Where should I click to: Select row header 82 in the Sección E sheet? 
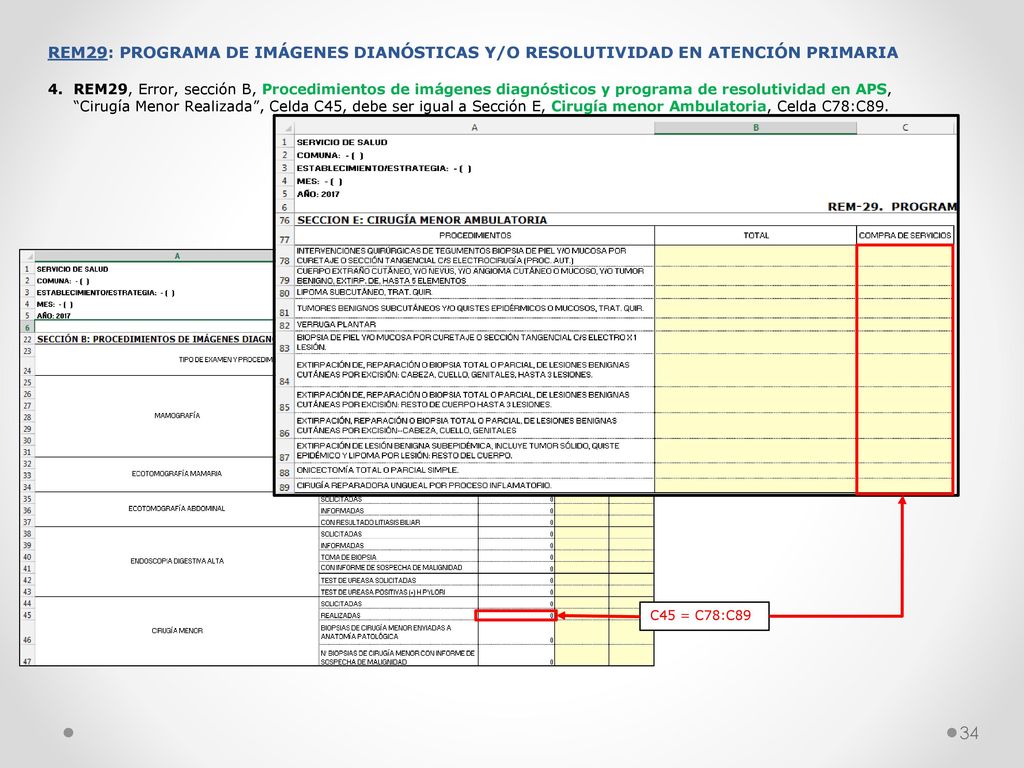pos(285,325)
